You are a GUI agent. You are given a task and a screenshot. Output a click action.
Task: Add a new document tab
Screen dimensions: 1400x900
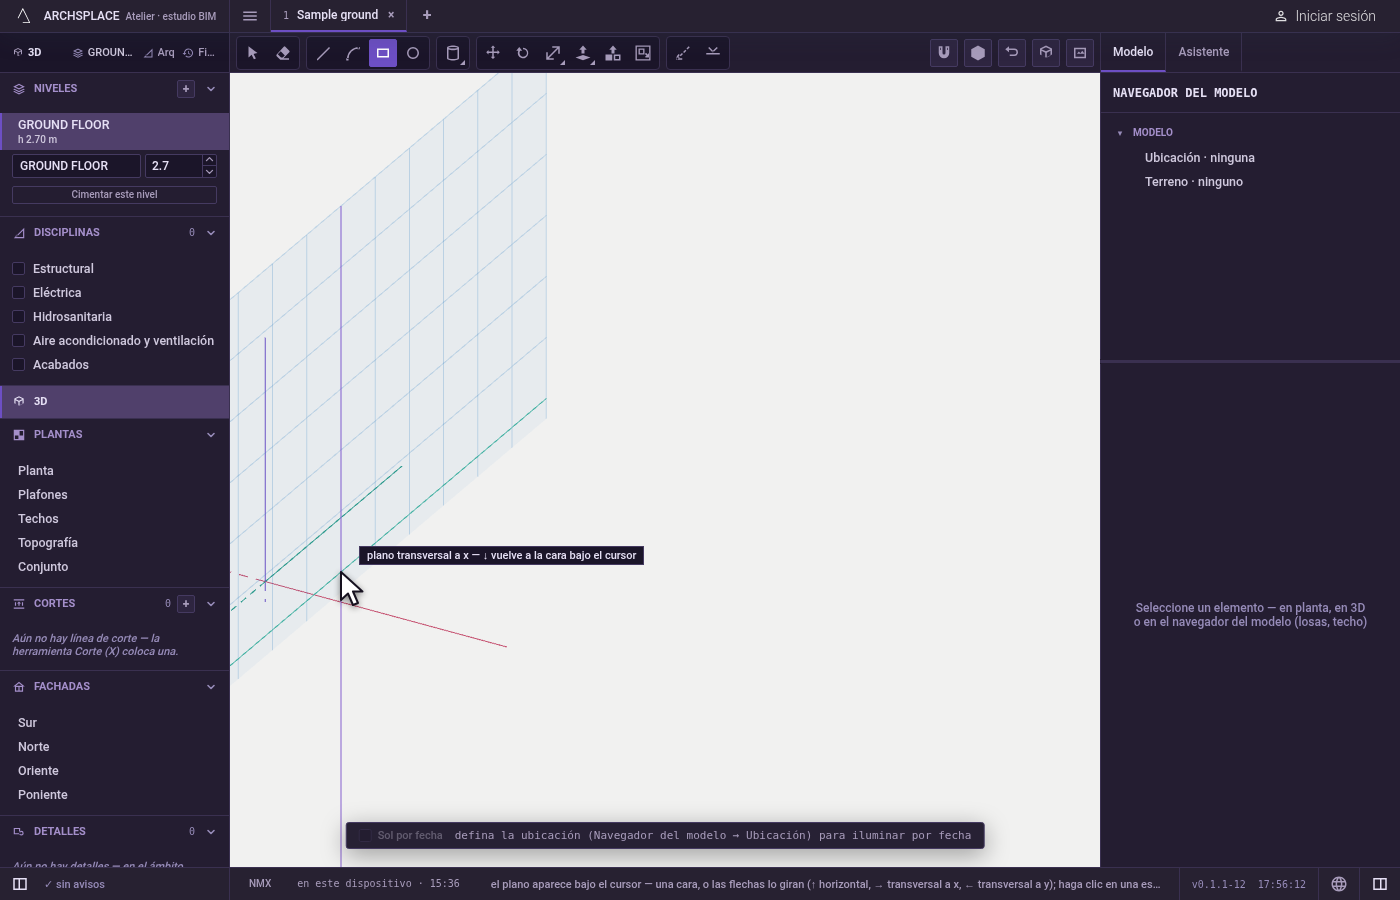(x=427, y=15)
